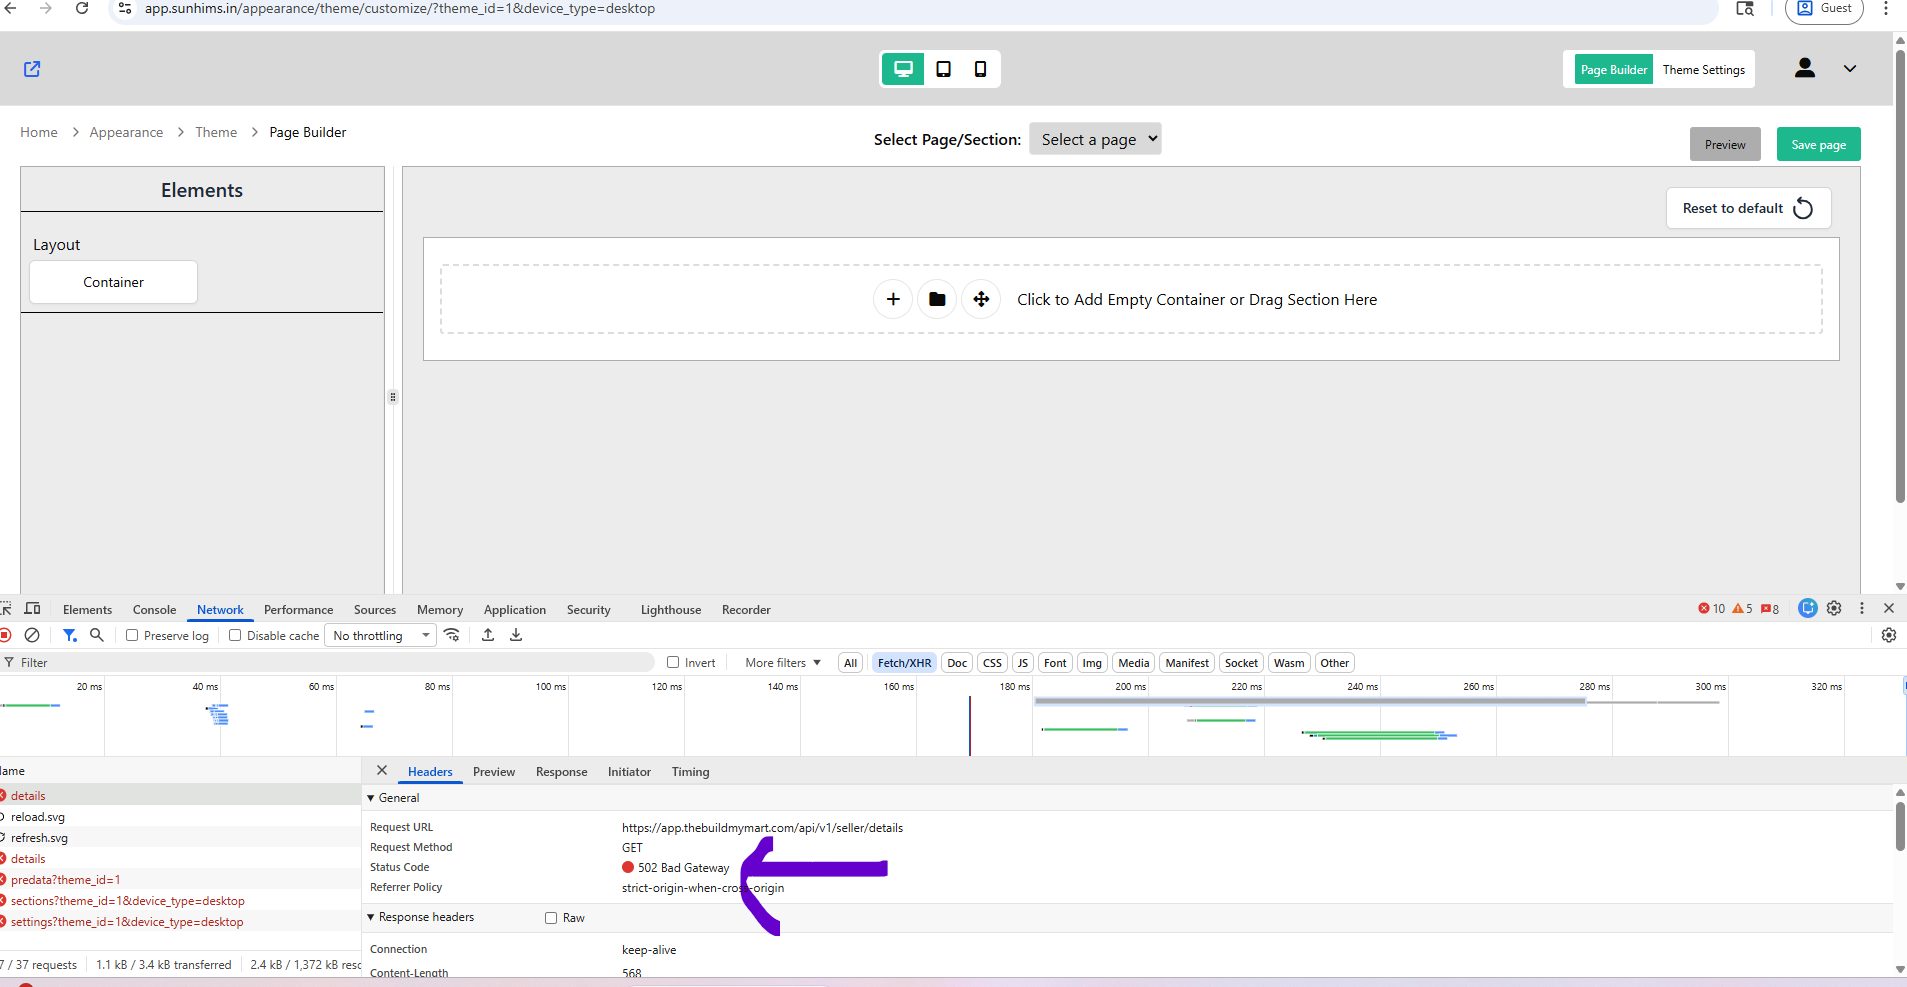Screen dimensions: 1907x987
Task: Click the DevTools inspect element icon
Action: pyautogui.click(x=6, y=609)
